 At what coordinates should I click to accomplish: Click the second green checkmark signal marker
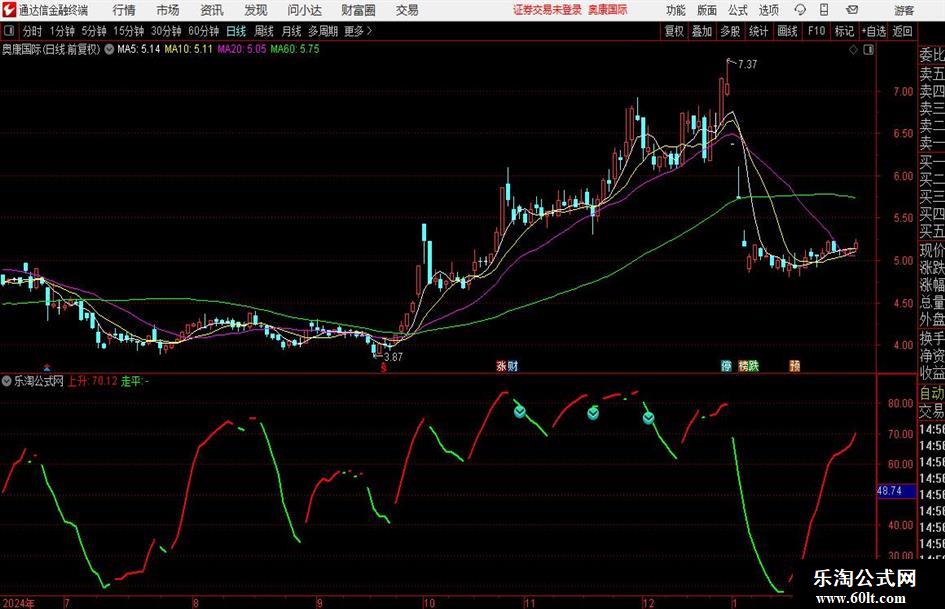pos(593,413)
